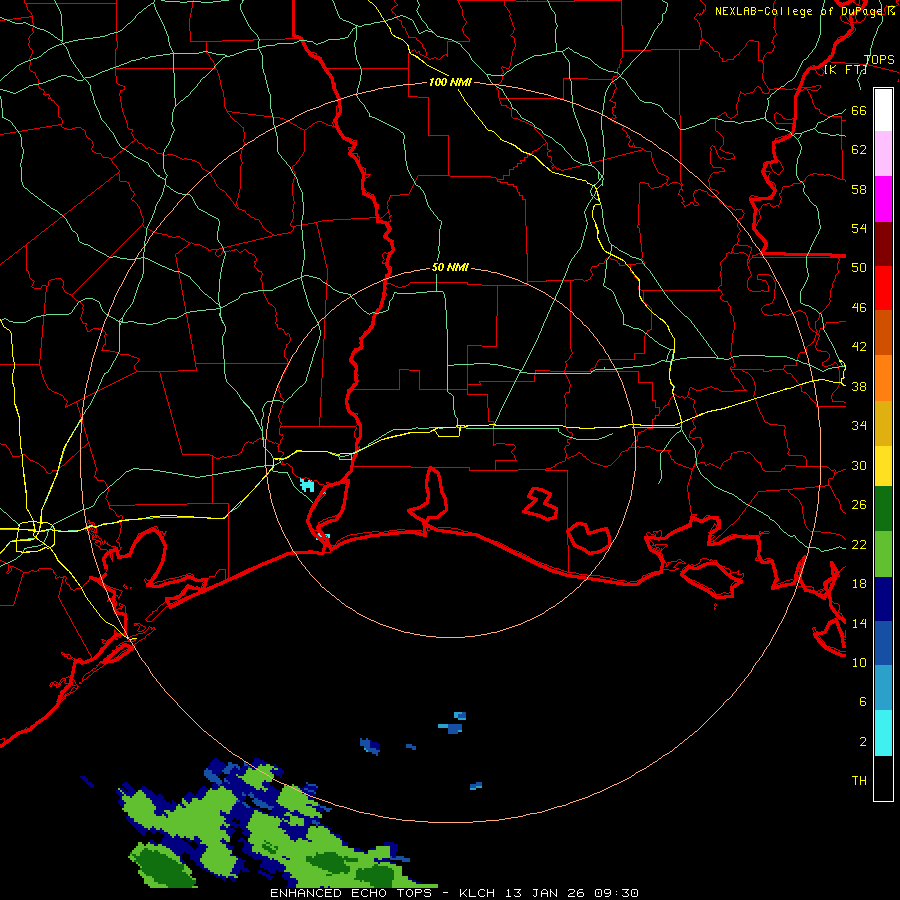Image resolution: width=900 pixels, height=900 pixels.
Task: Pick the bright orange legend swatch
Action: 883,378
